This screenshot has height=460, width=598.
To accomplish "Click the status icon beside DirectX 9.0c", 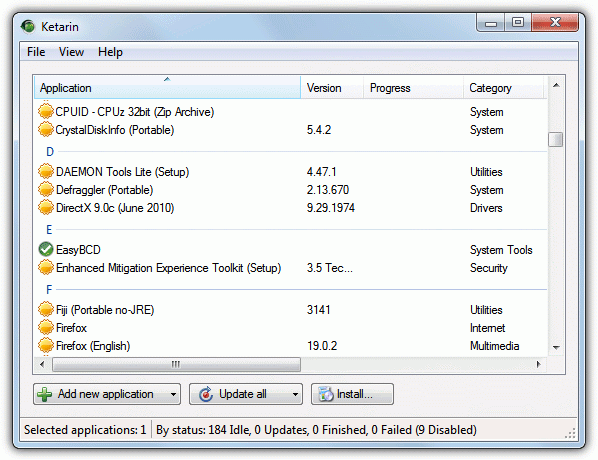I will (x=46, y=207).
